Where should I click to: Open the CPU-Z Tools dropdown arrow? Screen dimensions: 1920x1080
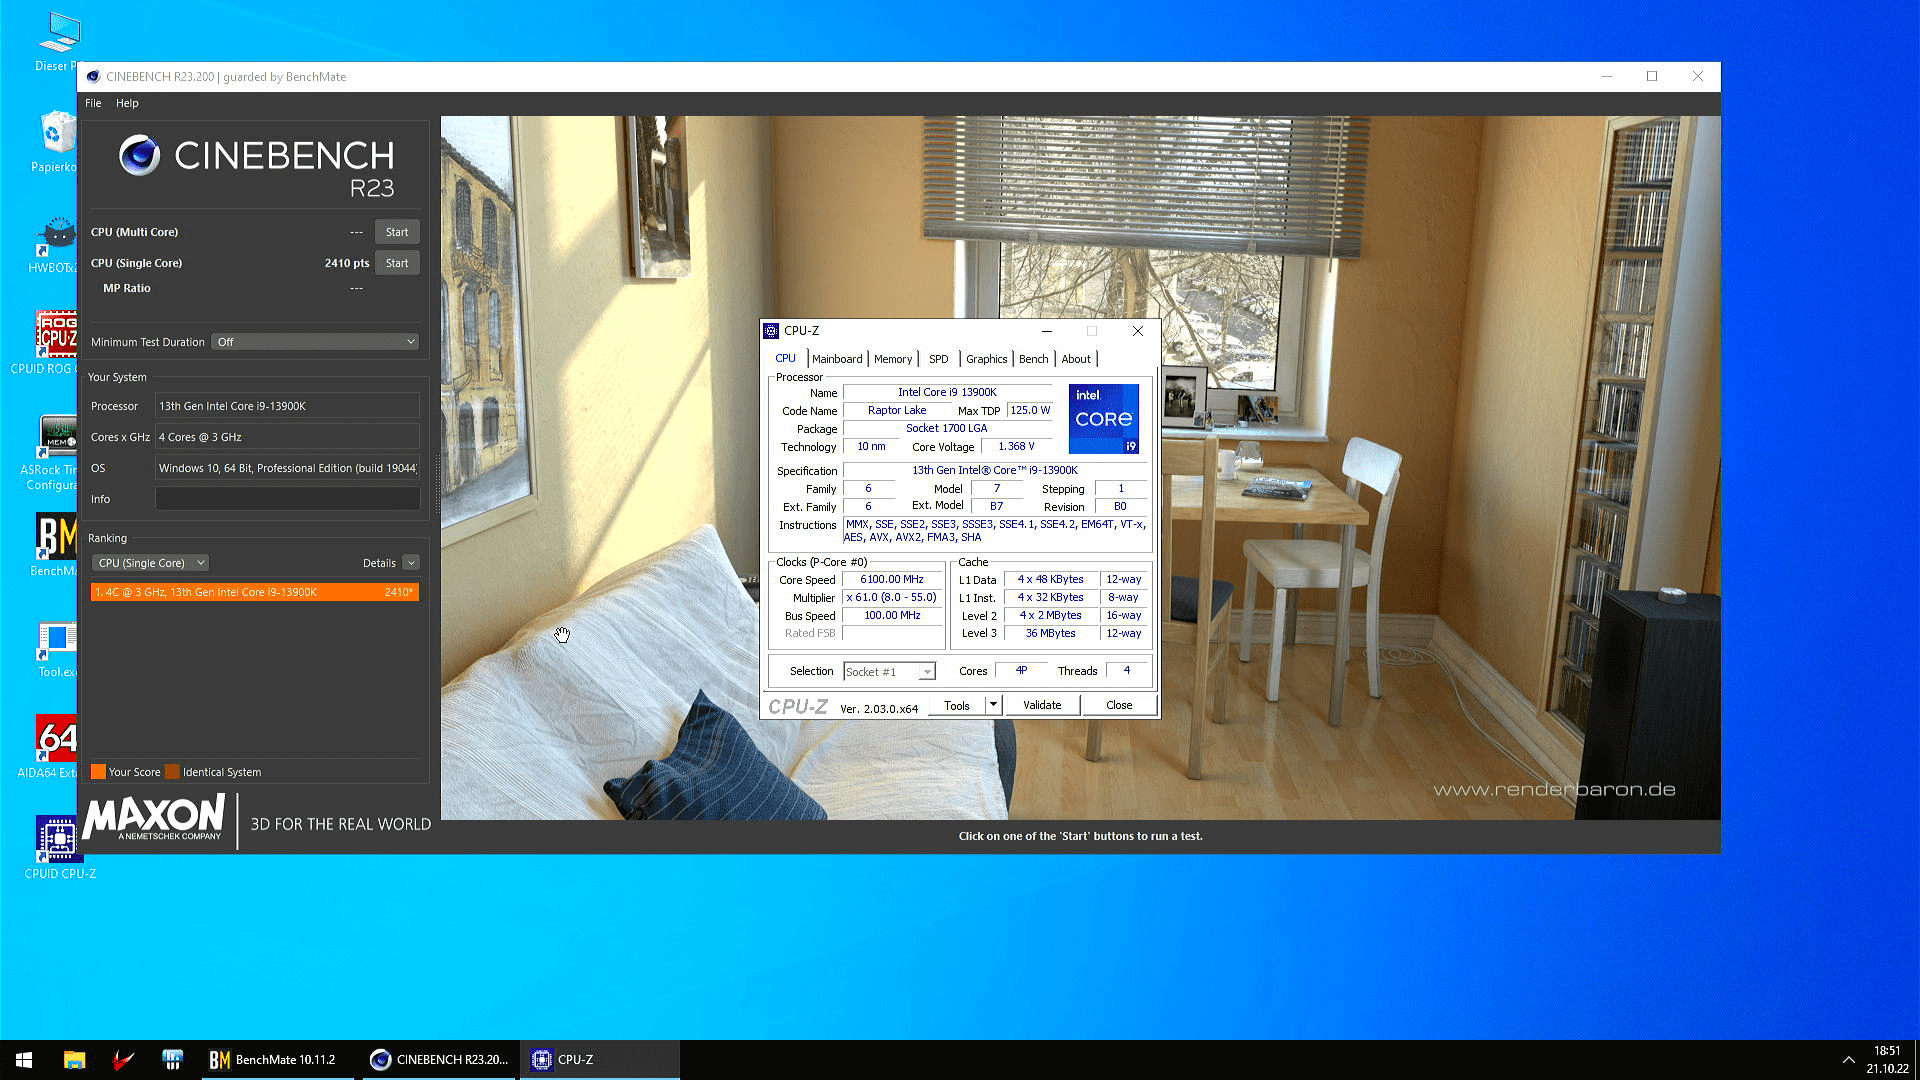[993, 705]
